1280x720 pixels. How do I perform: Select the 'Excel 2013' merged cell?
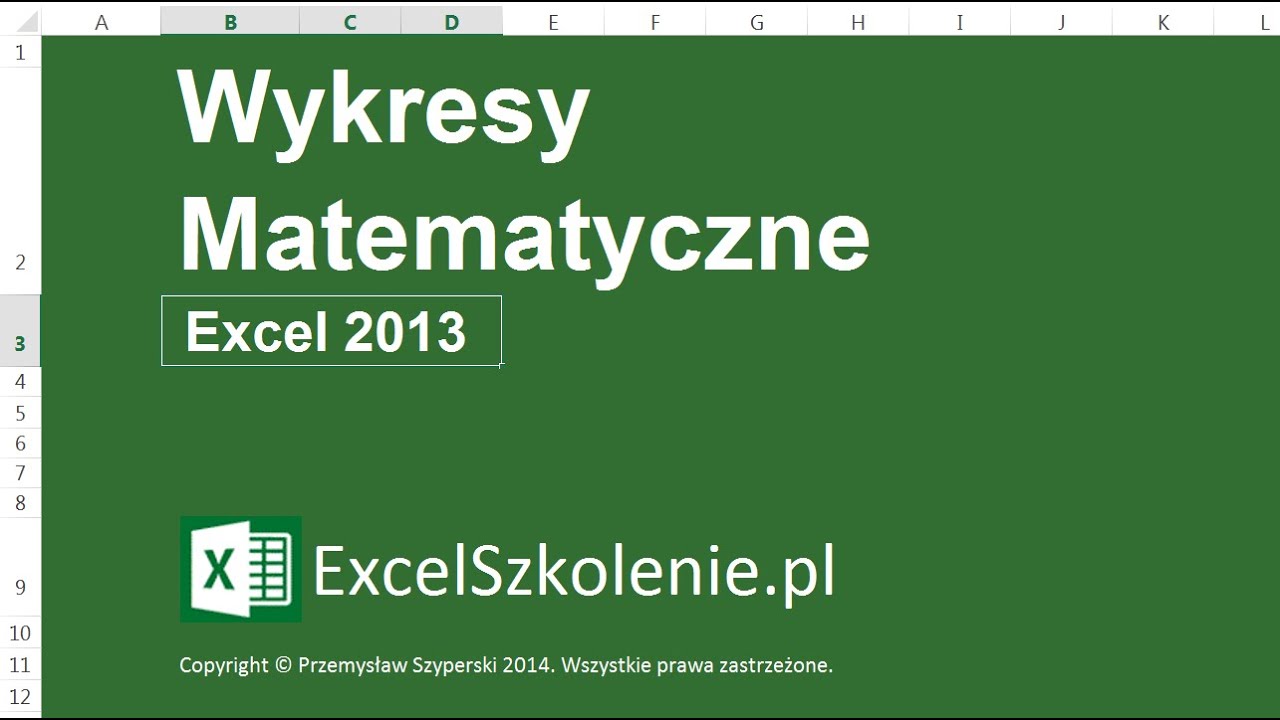coord(331,331)
